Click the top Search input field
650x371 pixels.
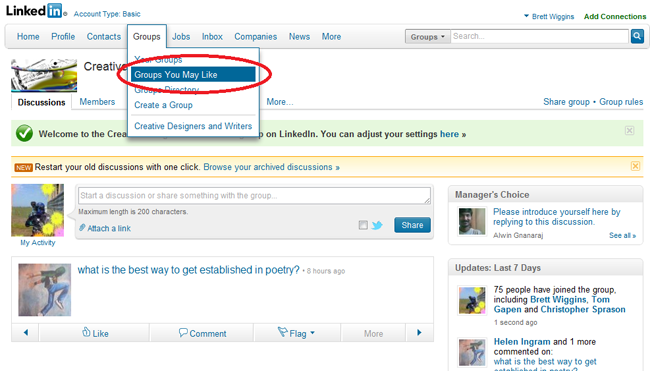click(x=539, y=36)
